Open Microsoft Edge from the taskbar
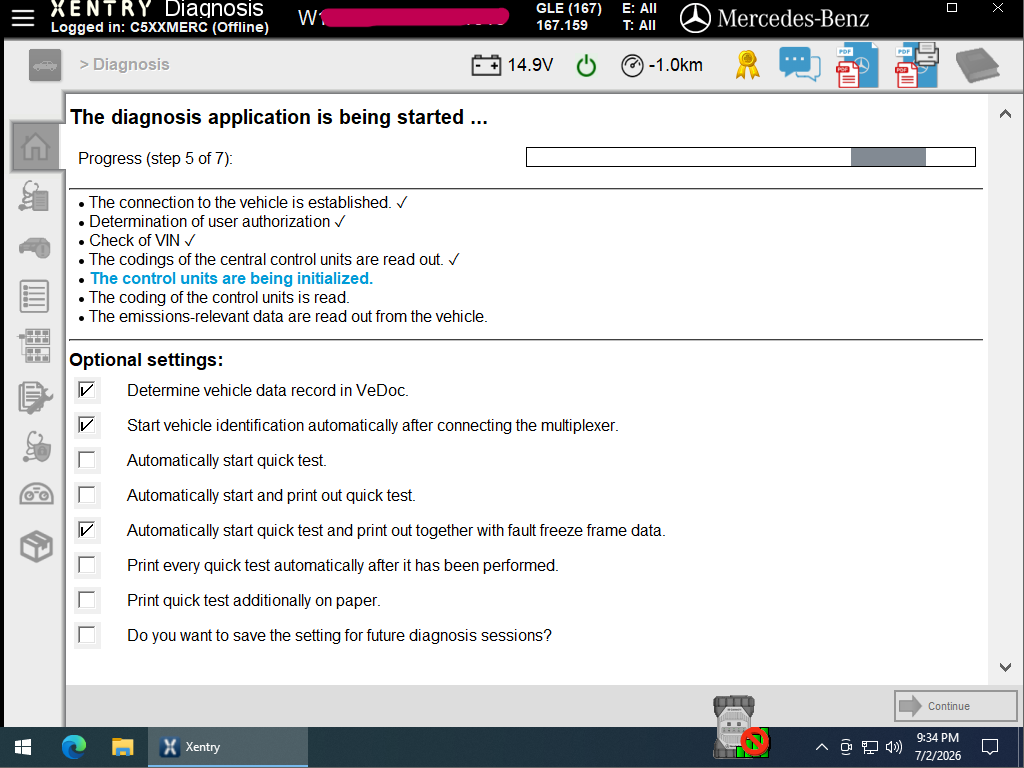Image resolution: width=1024 pixels, height=768 pixels. [74, 747]
